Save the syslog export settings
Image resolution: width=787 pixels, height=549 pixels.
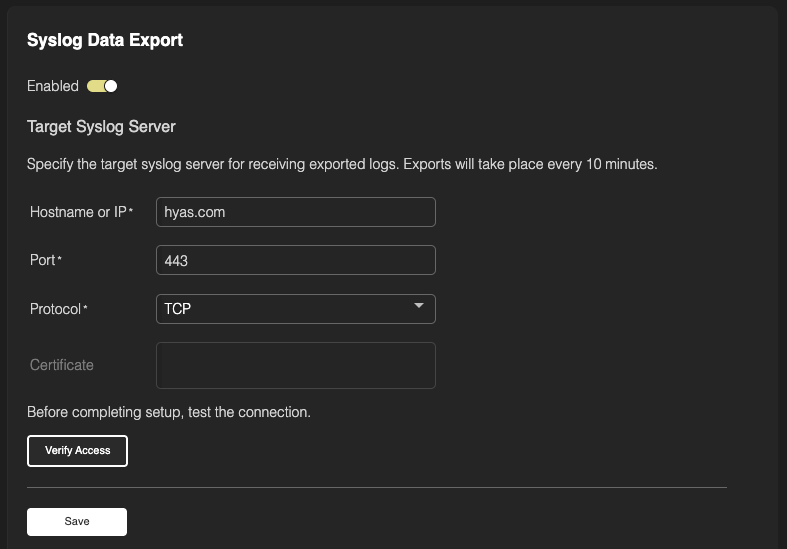click(x=77, y=522)
